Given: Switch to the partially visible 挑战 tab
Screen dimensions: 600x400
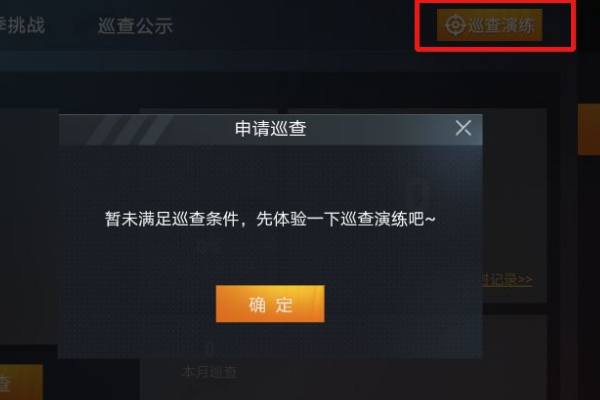Looking at the screenshot, I should click(22, 25).
